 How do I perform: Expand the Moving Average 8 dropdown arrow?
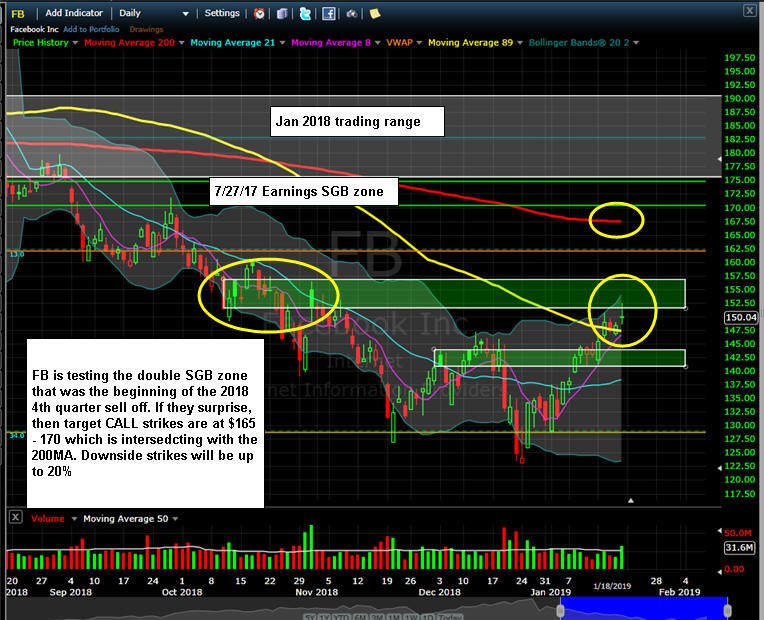(377, 43)
